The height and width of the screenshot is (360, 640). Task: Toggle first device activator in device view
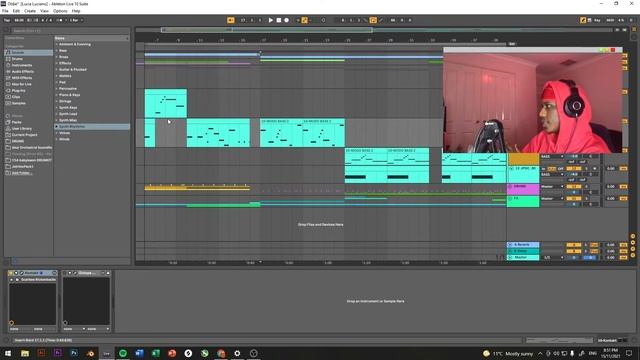click(x=11, y=273)
